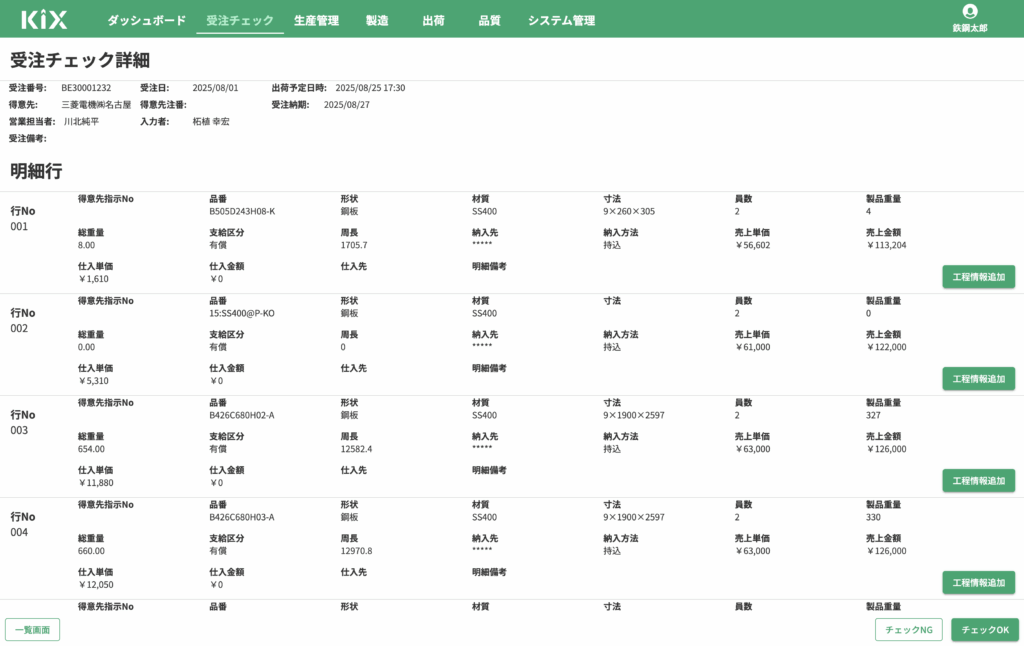Click part number 15:SS400@P-KO
Image resolution: width=1024 pixels, height=646 pixels.
[242, 314]
